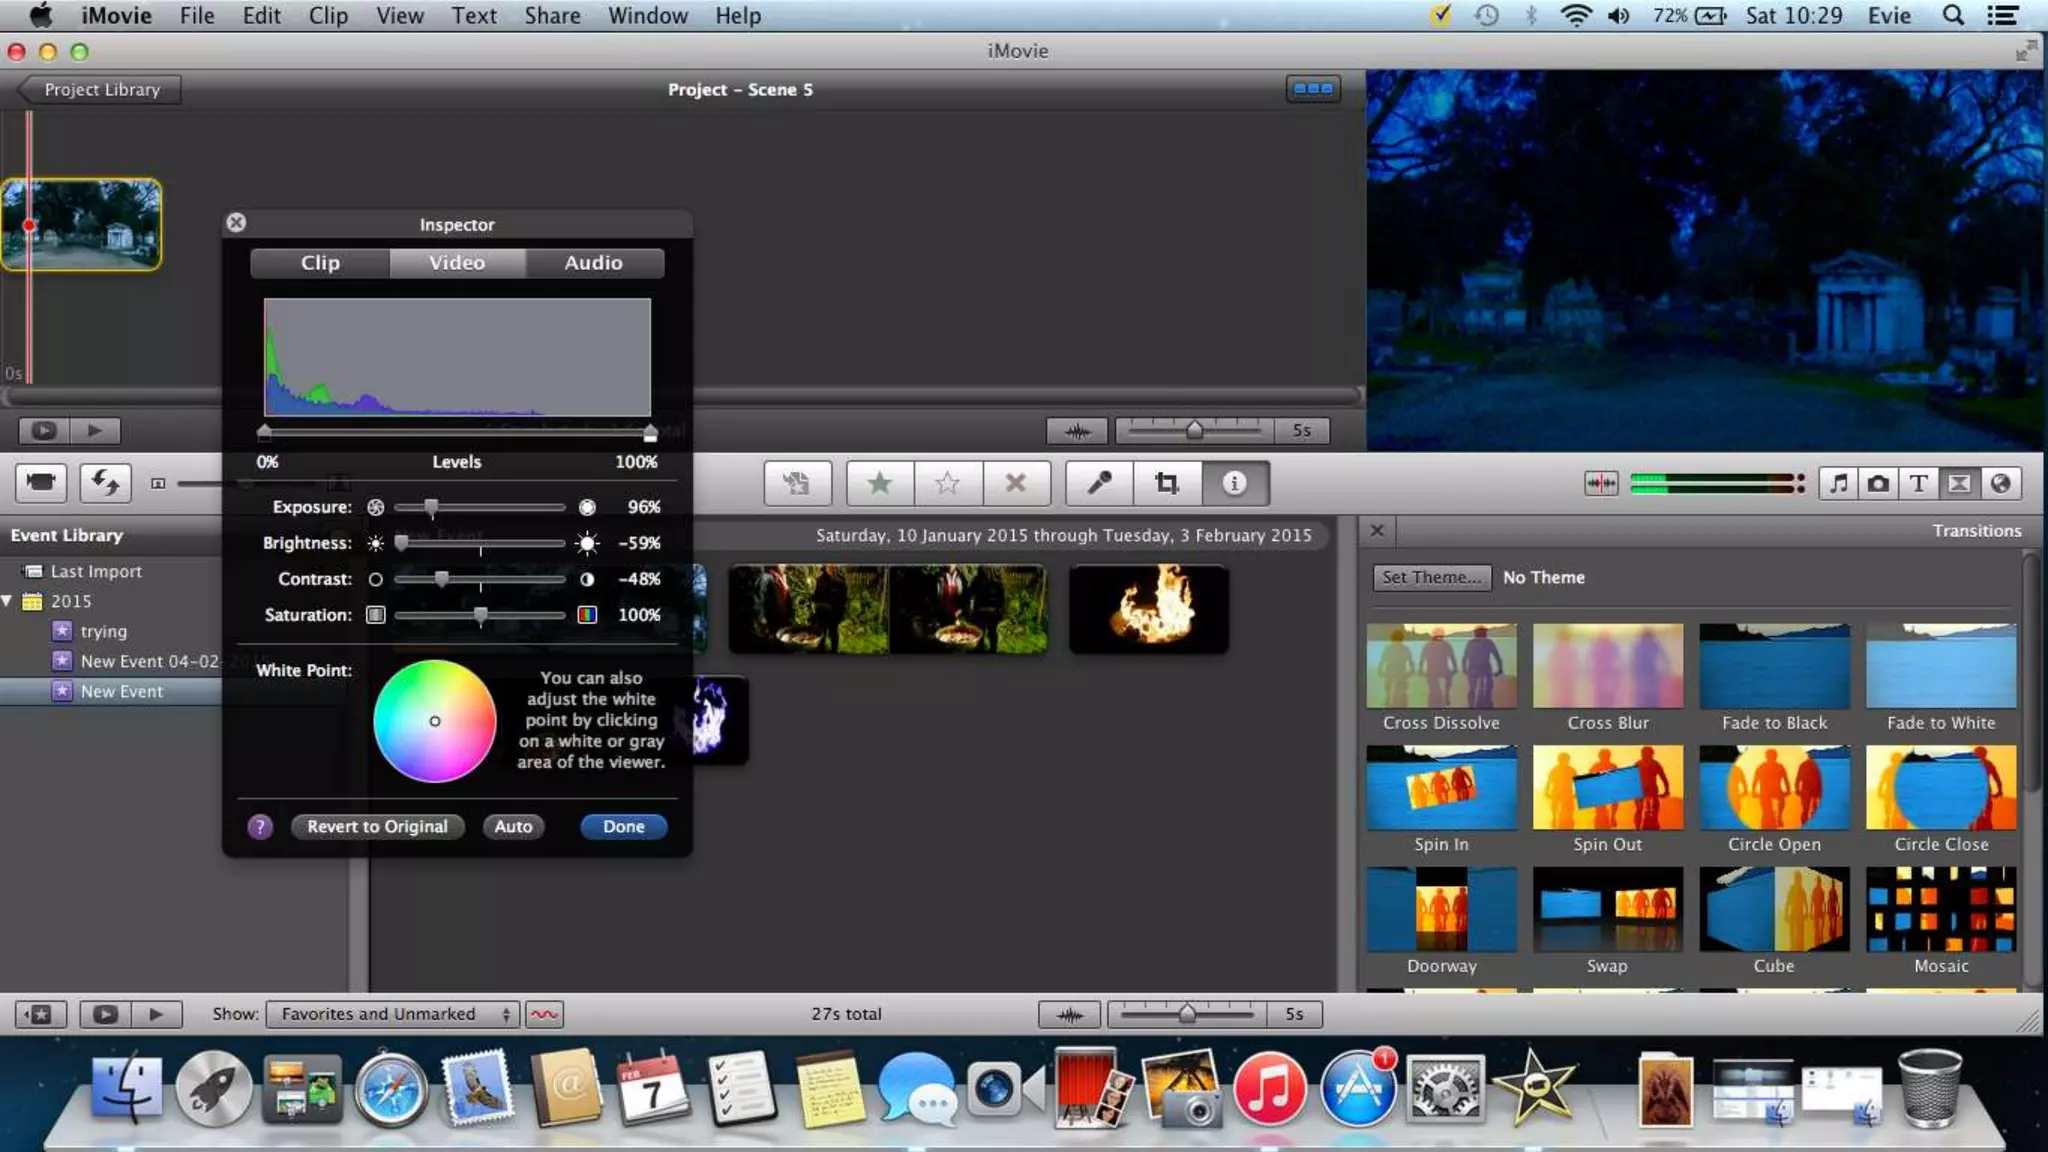Toggle the event library list button
The width and height of the screenshot is (2048, 1152).
[x=41, y=1014]
